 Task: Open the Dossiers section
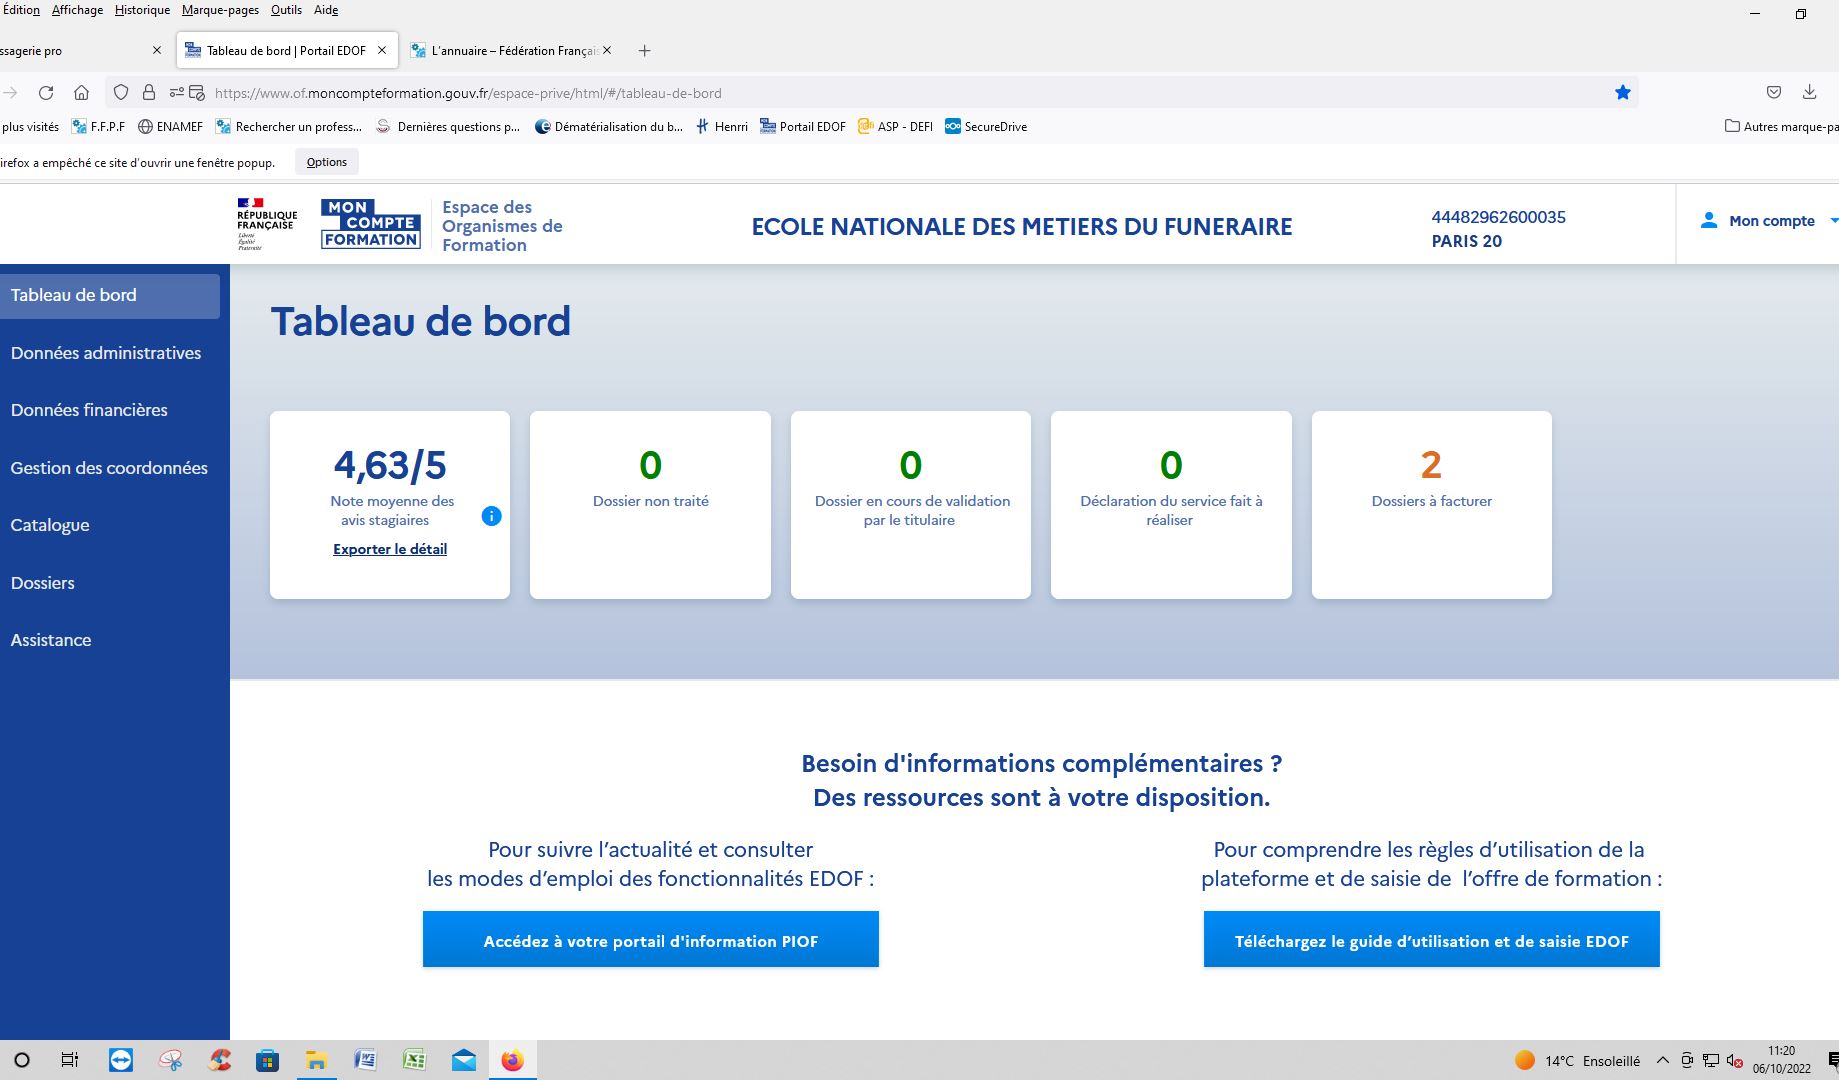coord(42,583)
